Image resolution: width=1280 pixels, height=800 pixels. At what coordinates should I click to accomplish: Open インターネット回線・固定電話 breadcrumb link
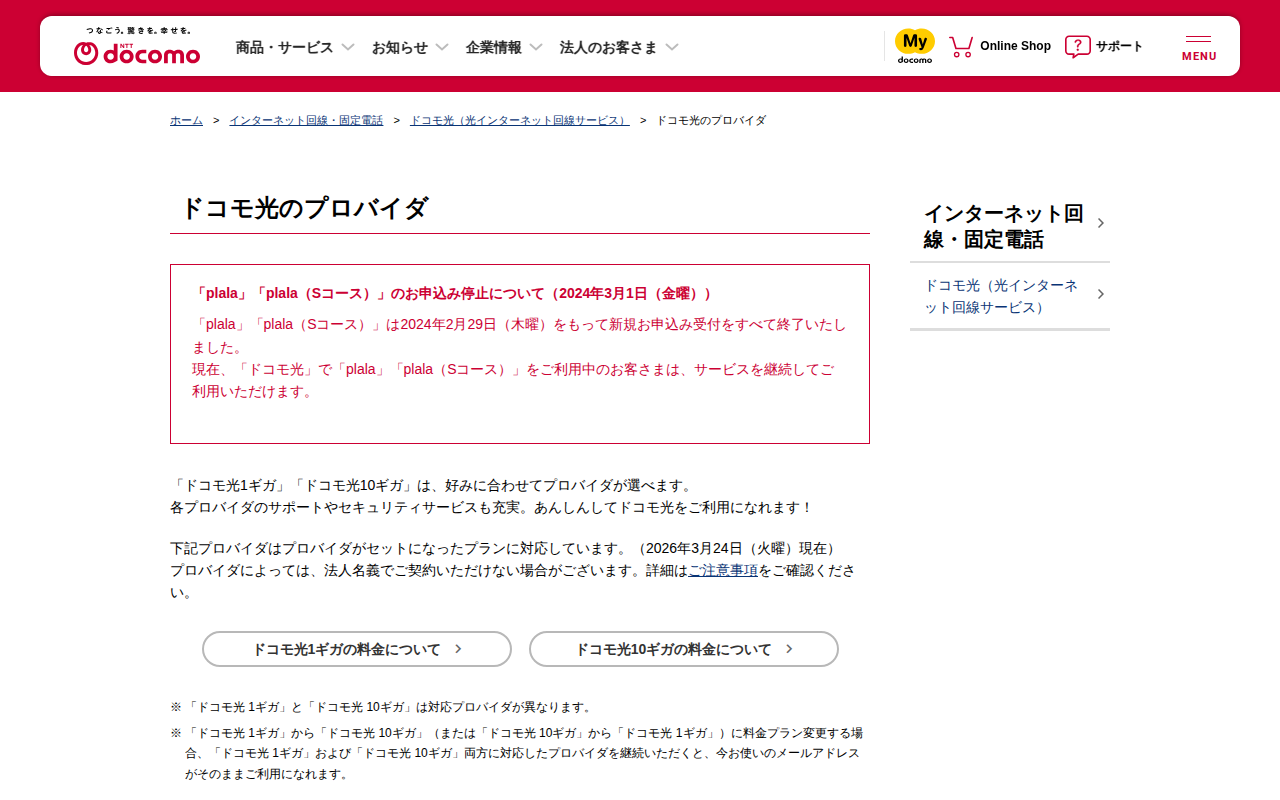[306, 120]
